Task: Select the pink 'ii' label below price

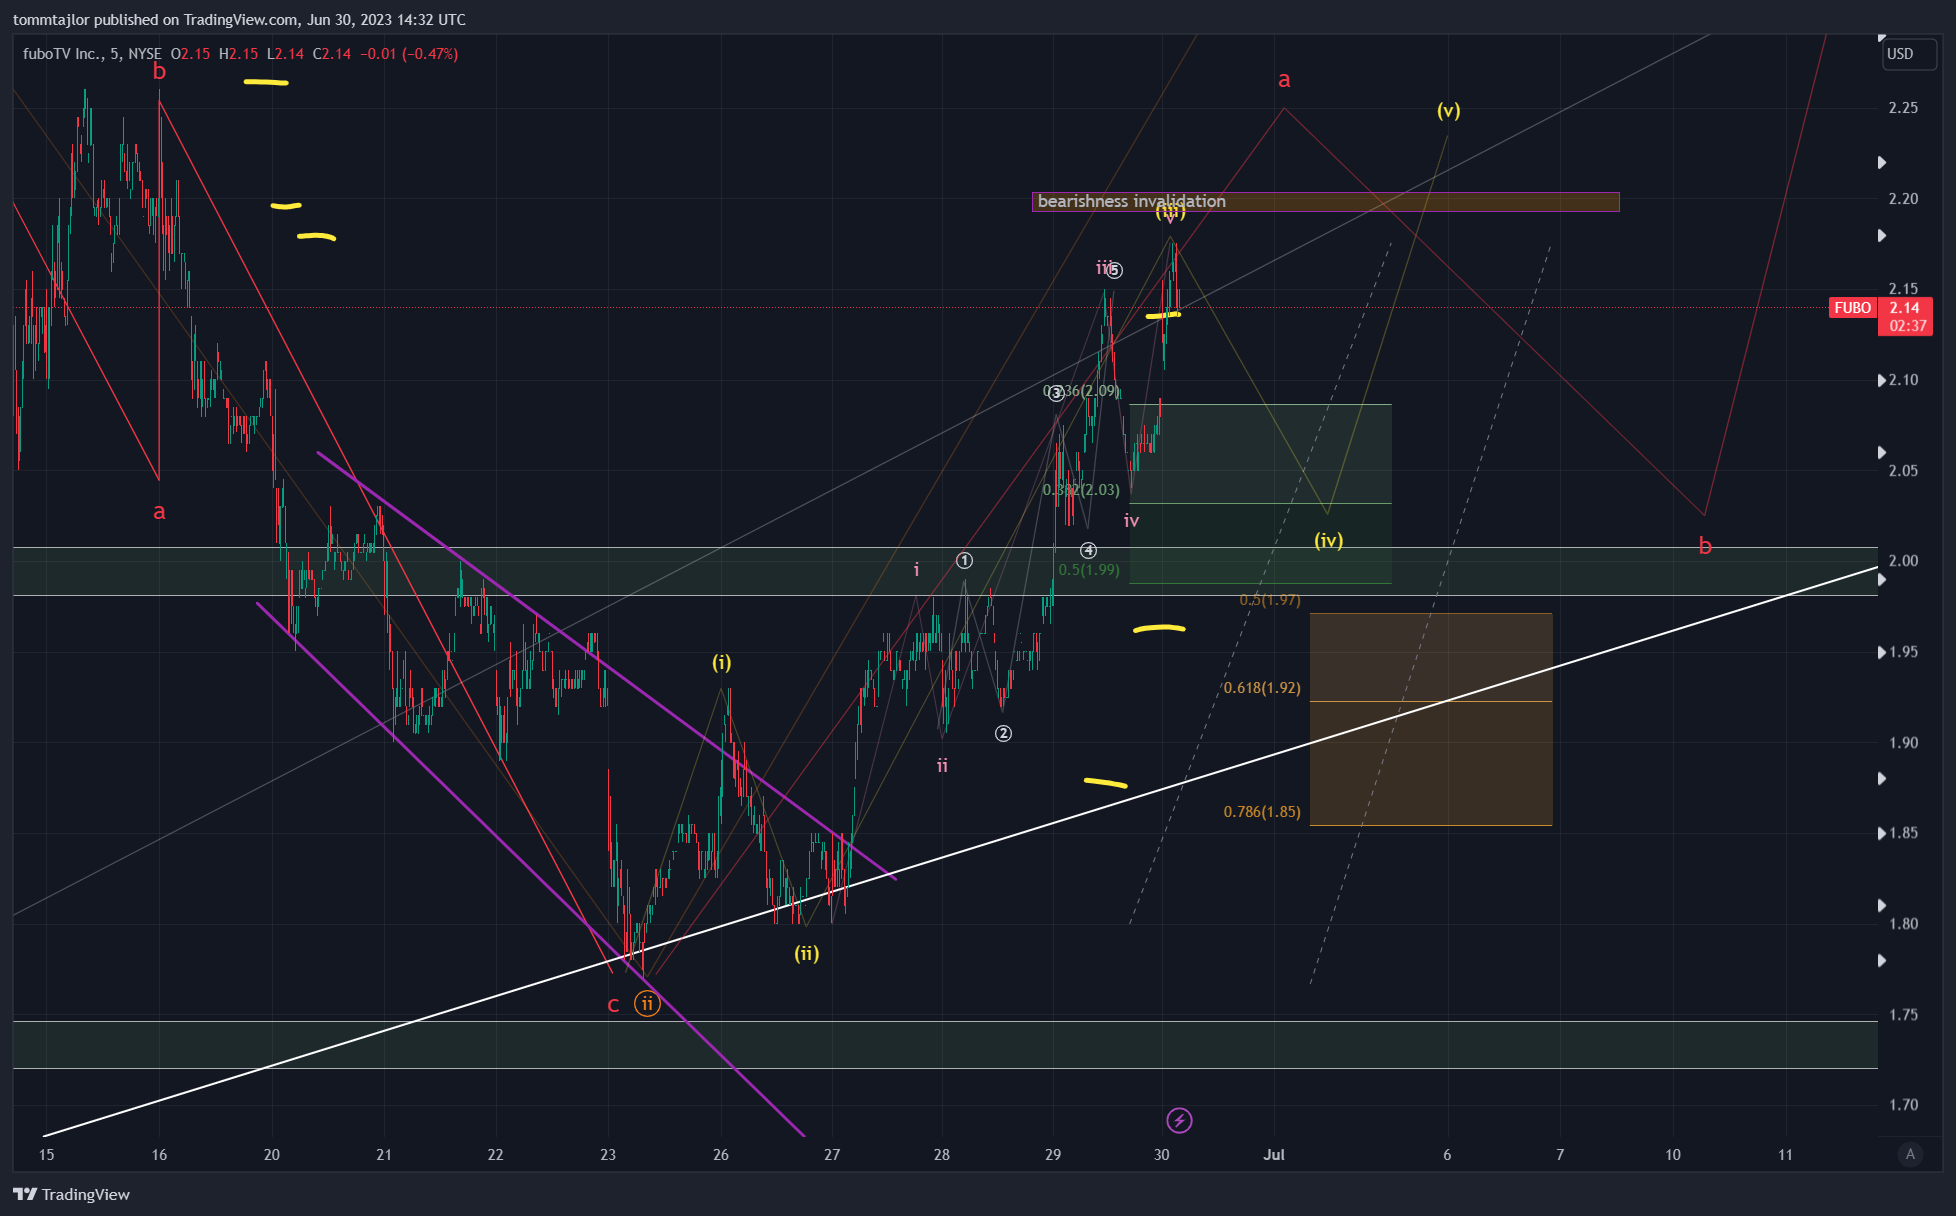Action: (x=942, y=766)
